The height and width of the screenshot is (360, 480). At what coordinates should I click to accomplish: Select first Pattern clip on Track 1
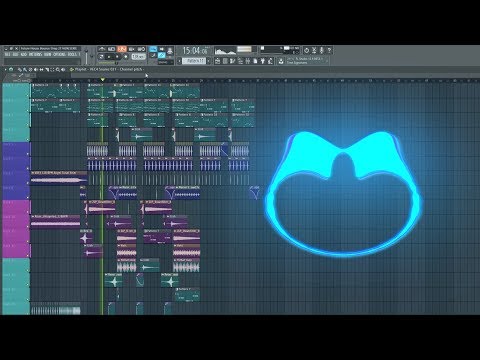(55, 91)
